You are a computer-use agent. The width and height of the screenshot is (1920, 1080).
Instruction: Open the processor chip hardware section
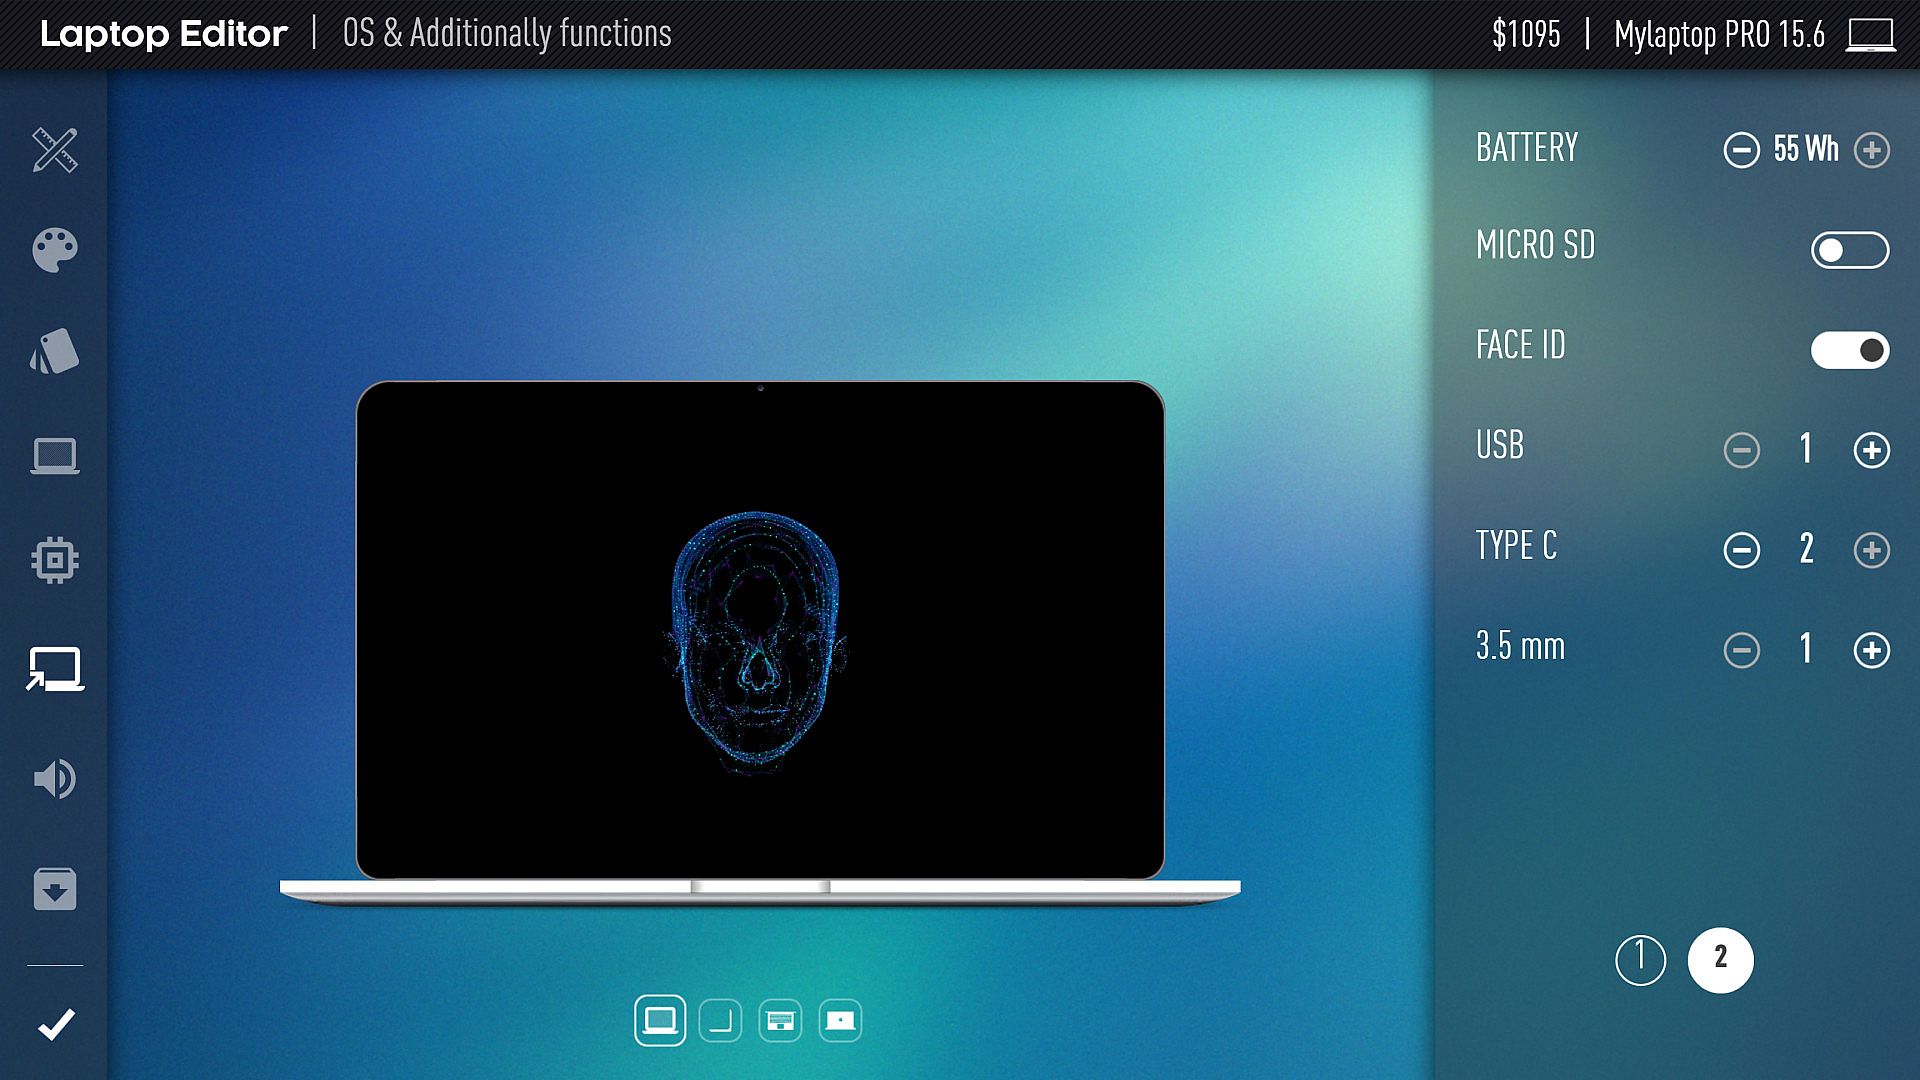55,560
